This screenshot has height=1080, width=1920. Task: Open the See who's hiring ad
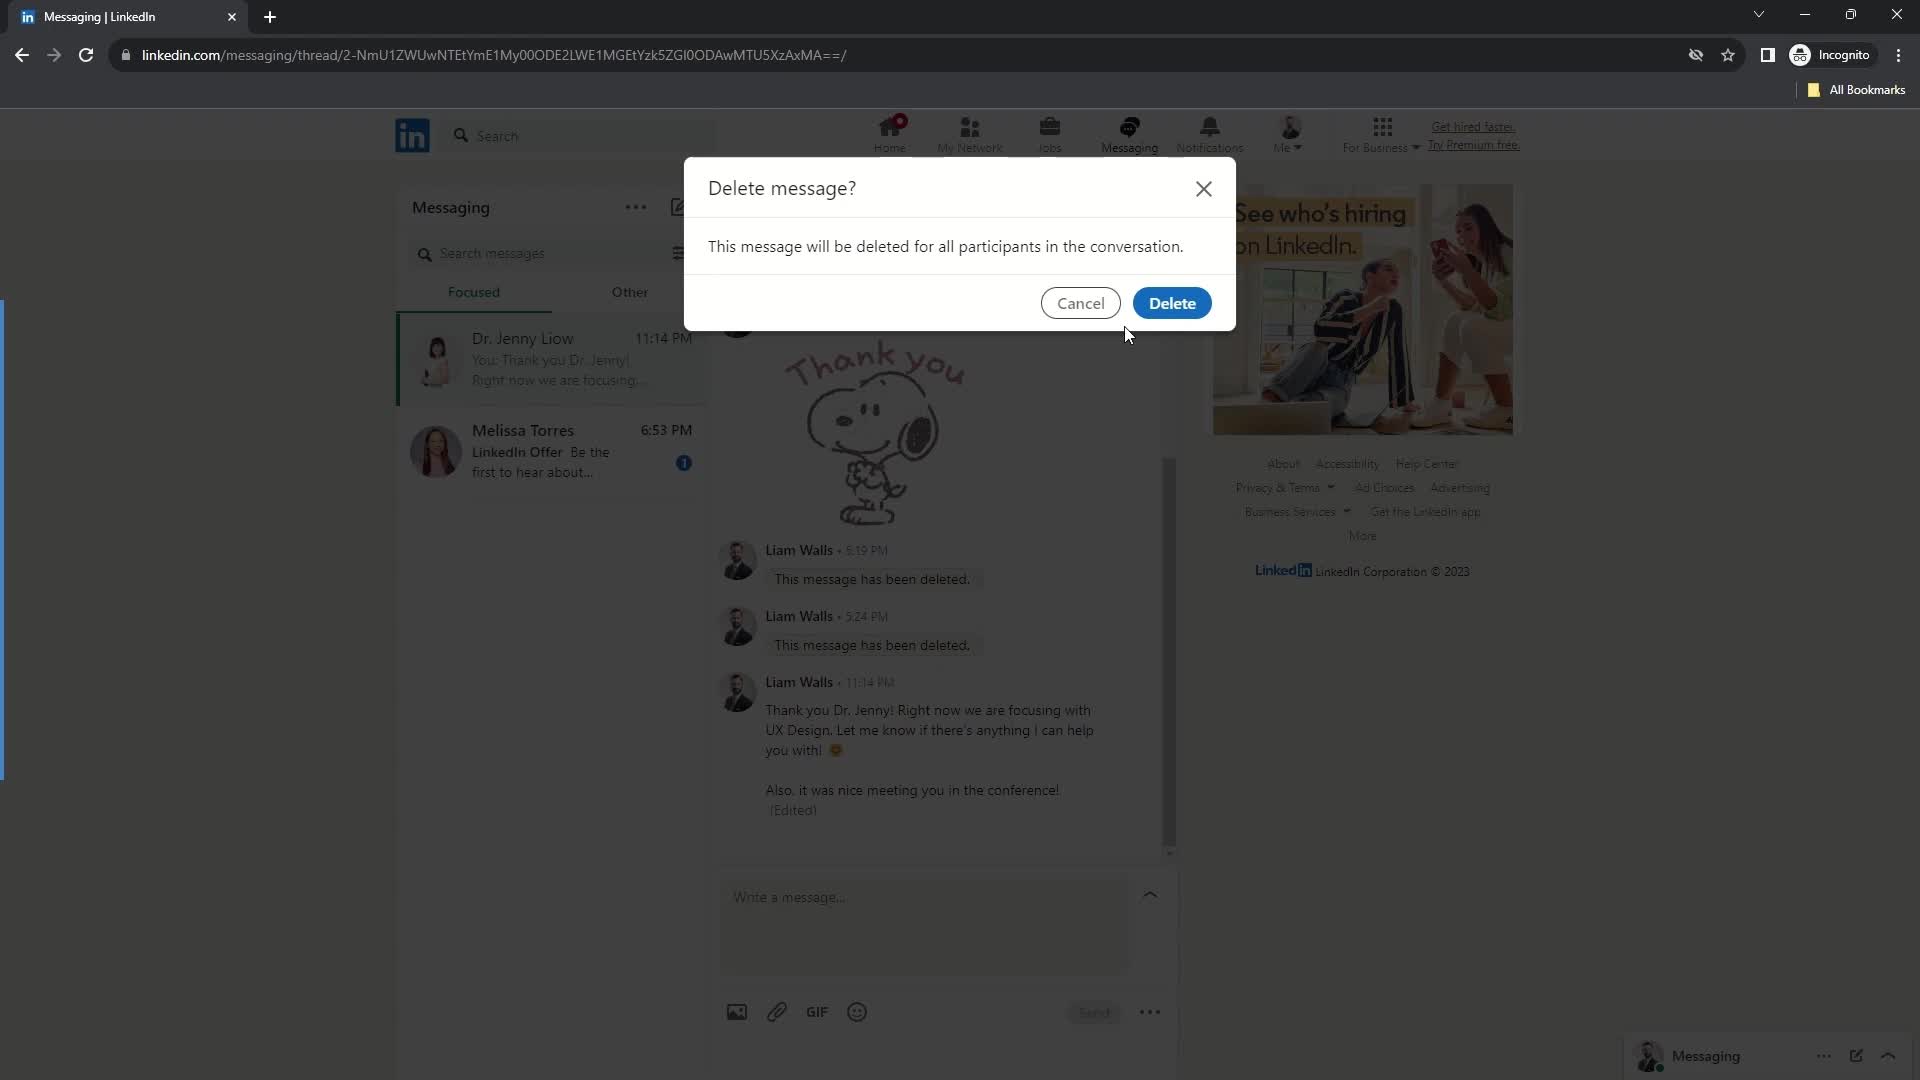[x=1362, y=309]
